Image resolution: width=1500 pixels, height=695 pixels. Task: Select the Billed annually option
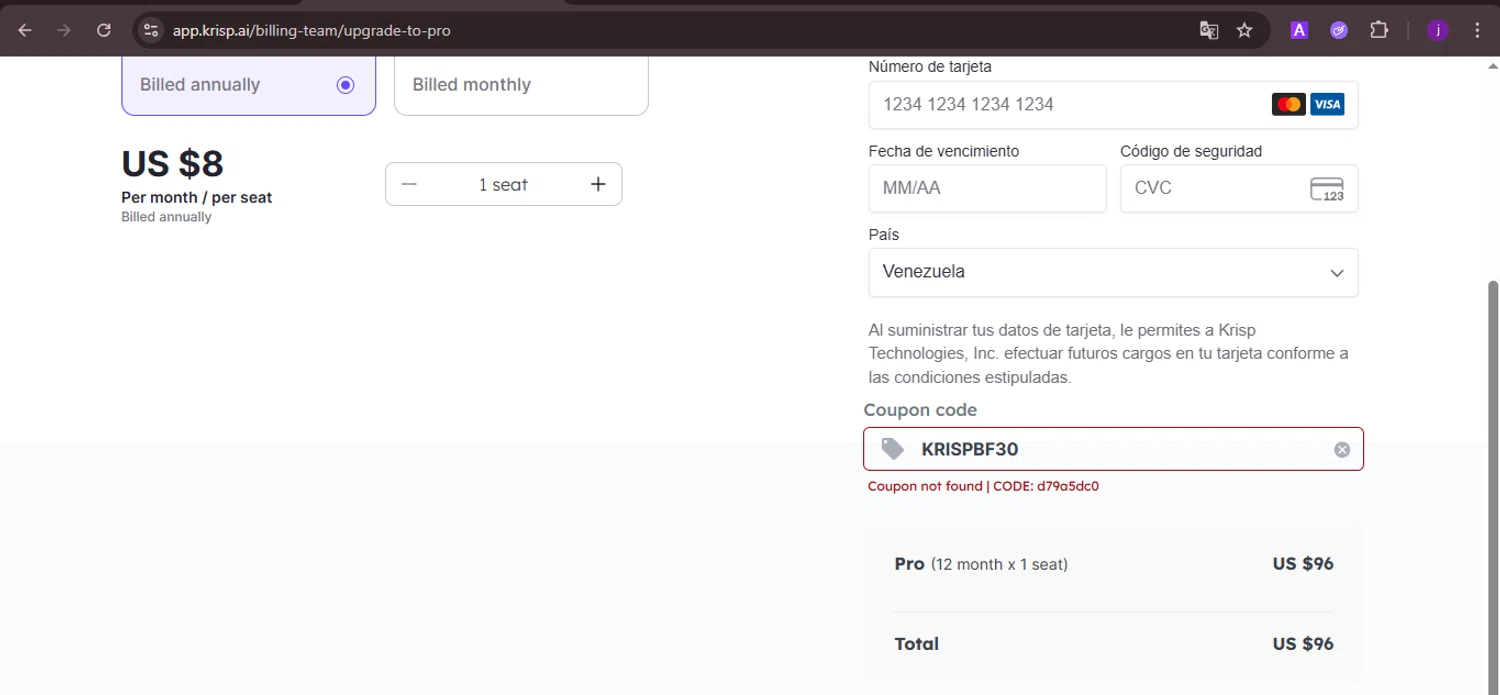[x=249, y=85]
